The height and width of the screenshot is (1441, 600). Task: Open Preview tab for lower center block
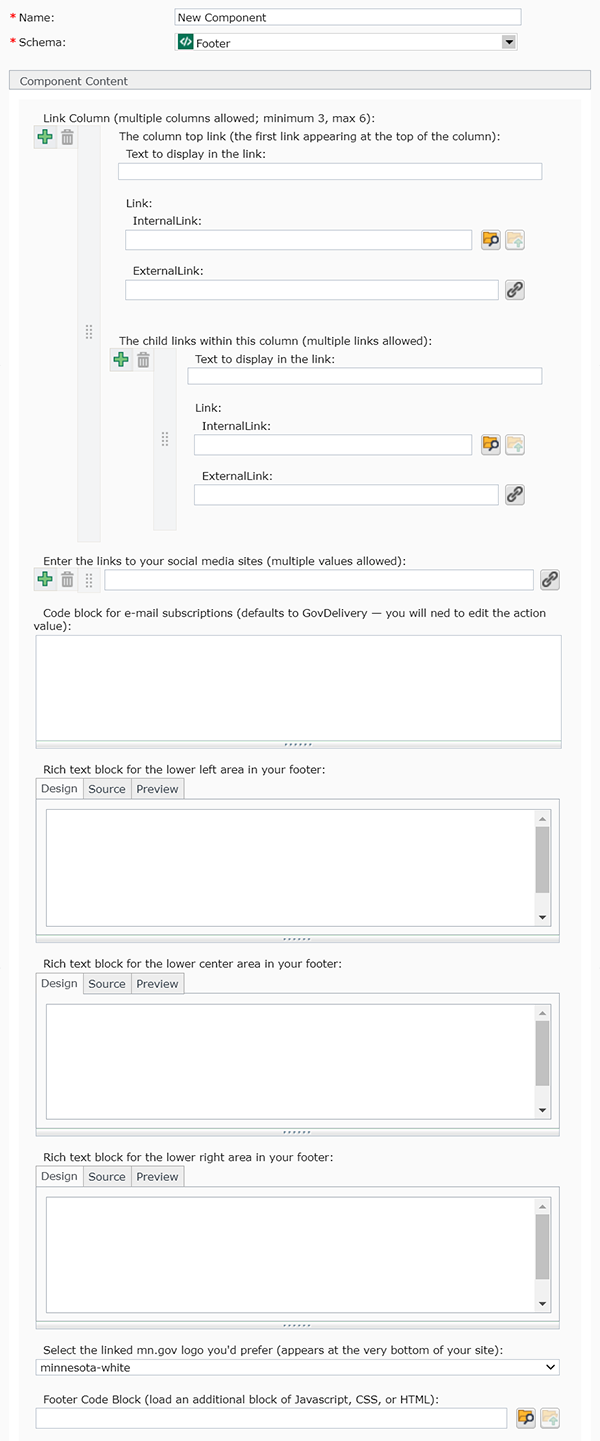(157, 984)
